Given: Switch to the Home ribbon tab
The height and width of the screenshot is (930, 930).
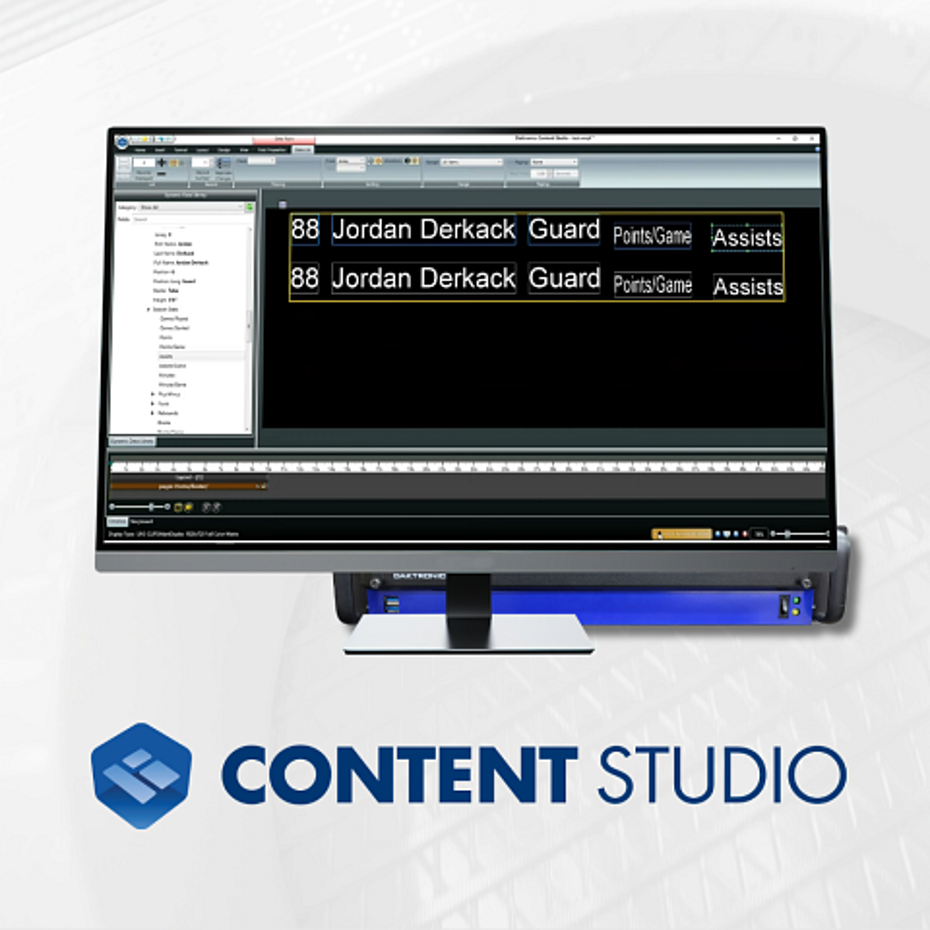Looking at the screenshot, I should coord(140,150).
